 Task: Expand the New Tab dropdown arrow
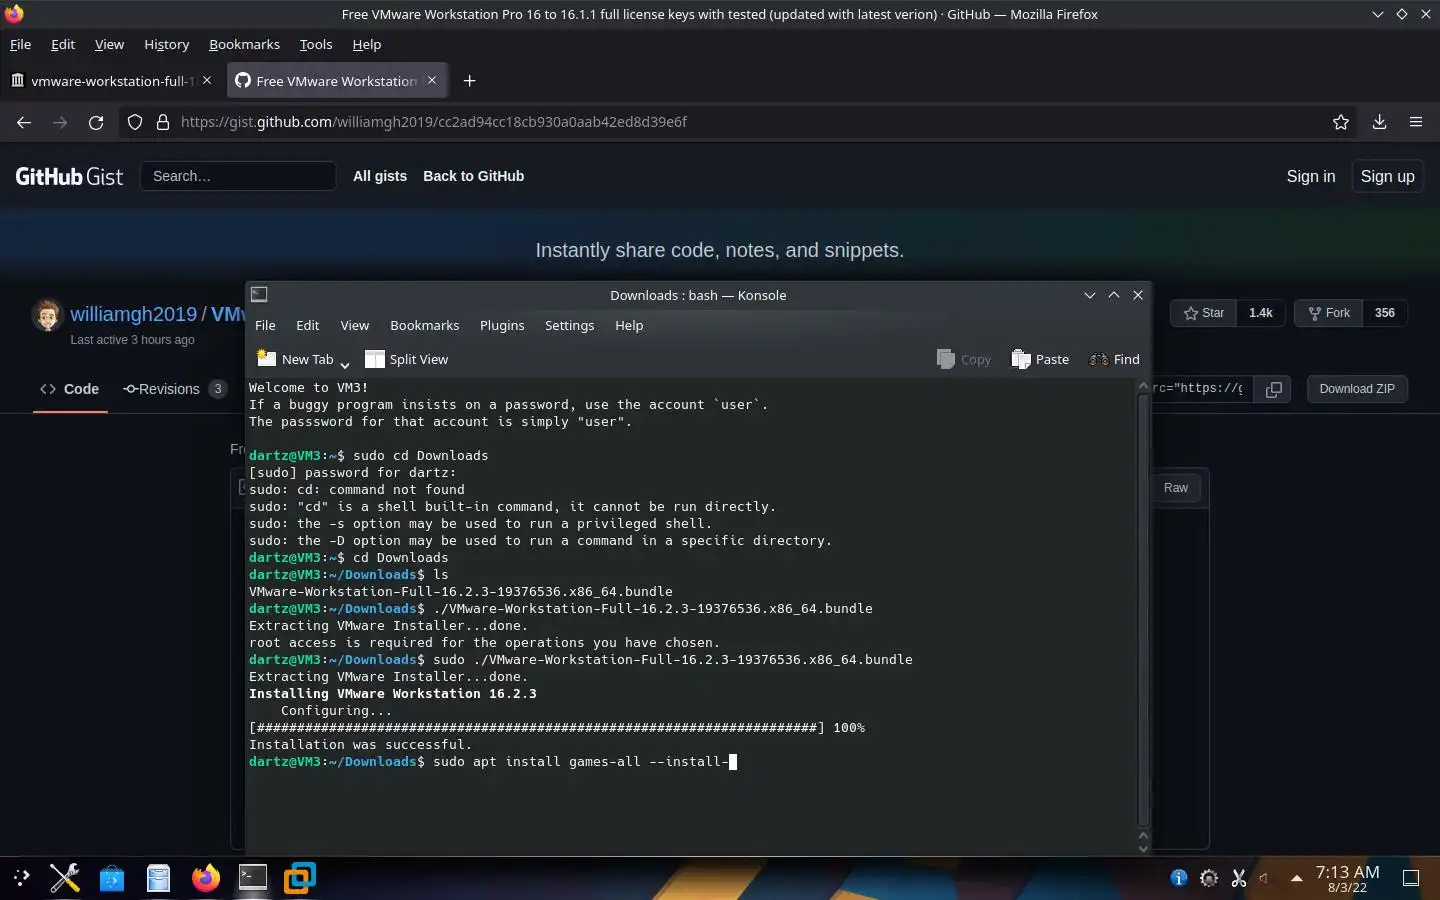coord(345,364)
